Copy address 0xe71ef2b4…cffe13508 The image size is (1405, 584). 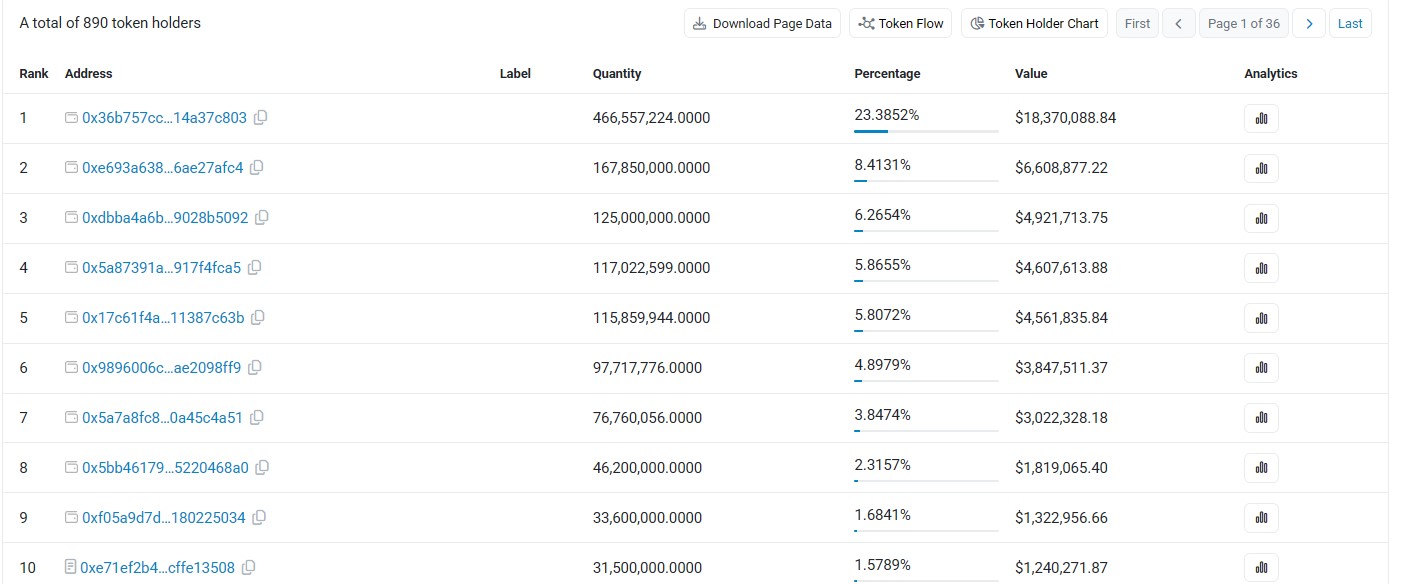pos(249,568)
